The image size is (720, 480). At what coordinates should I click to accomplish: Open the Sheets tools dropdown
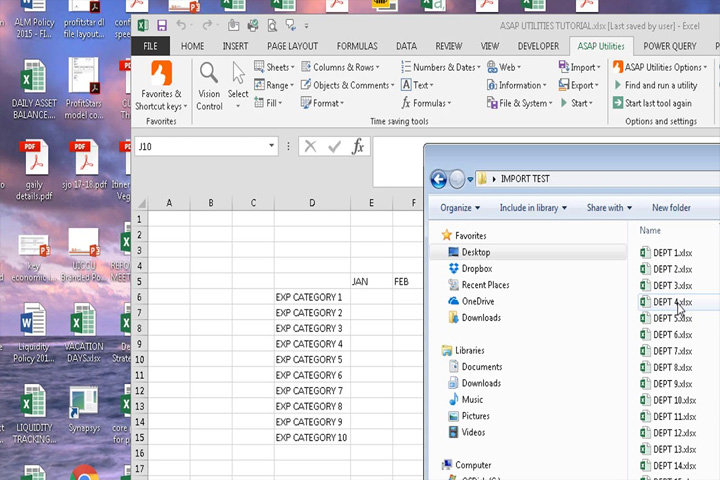[274, 67]
